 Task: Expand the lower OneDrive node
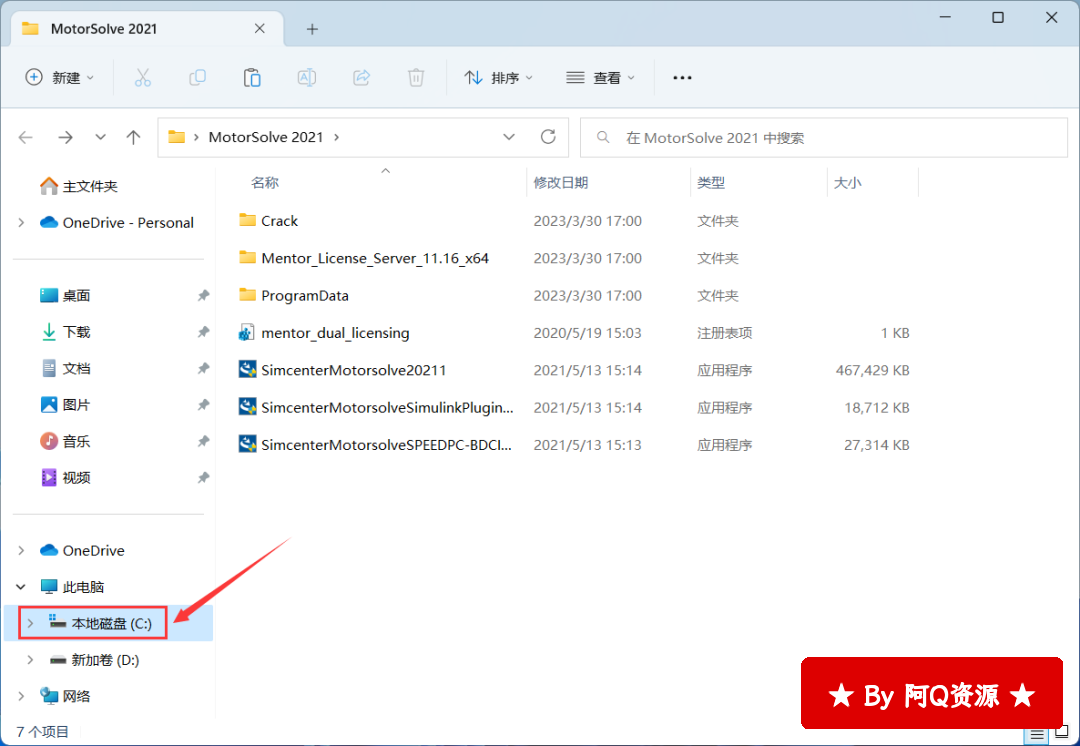(21, 550)
